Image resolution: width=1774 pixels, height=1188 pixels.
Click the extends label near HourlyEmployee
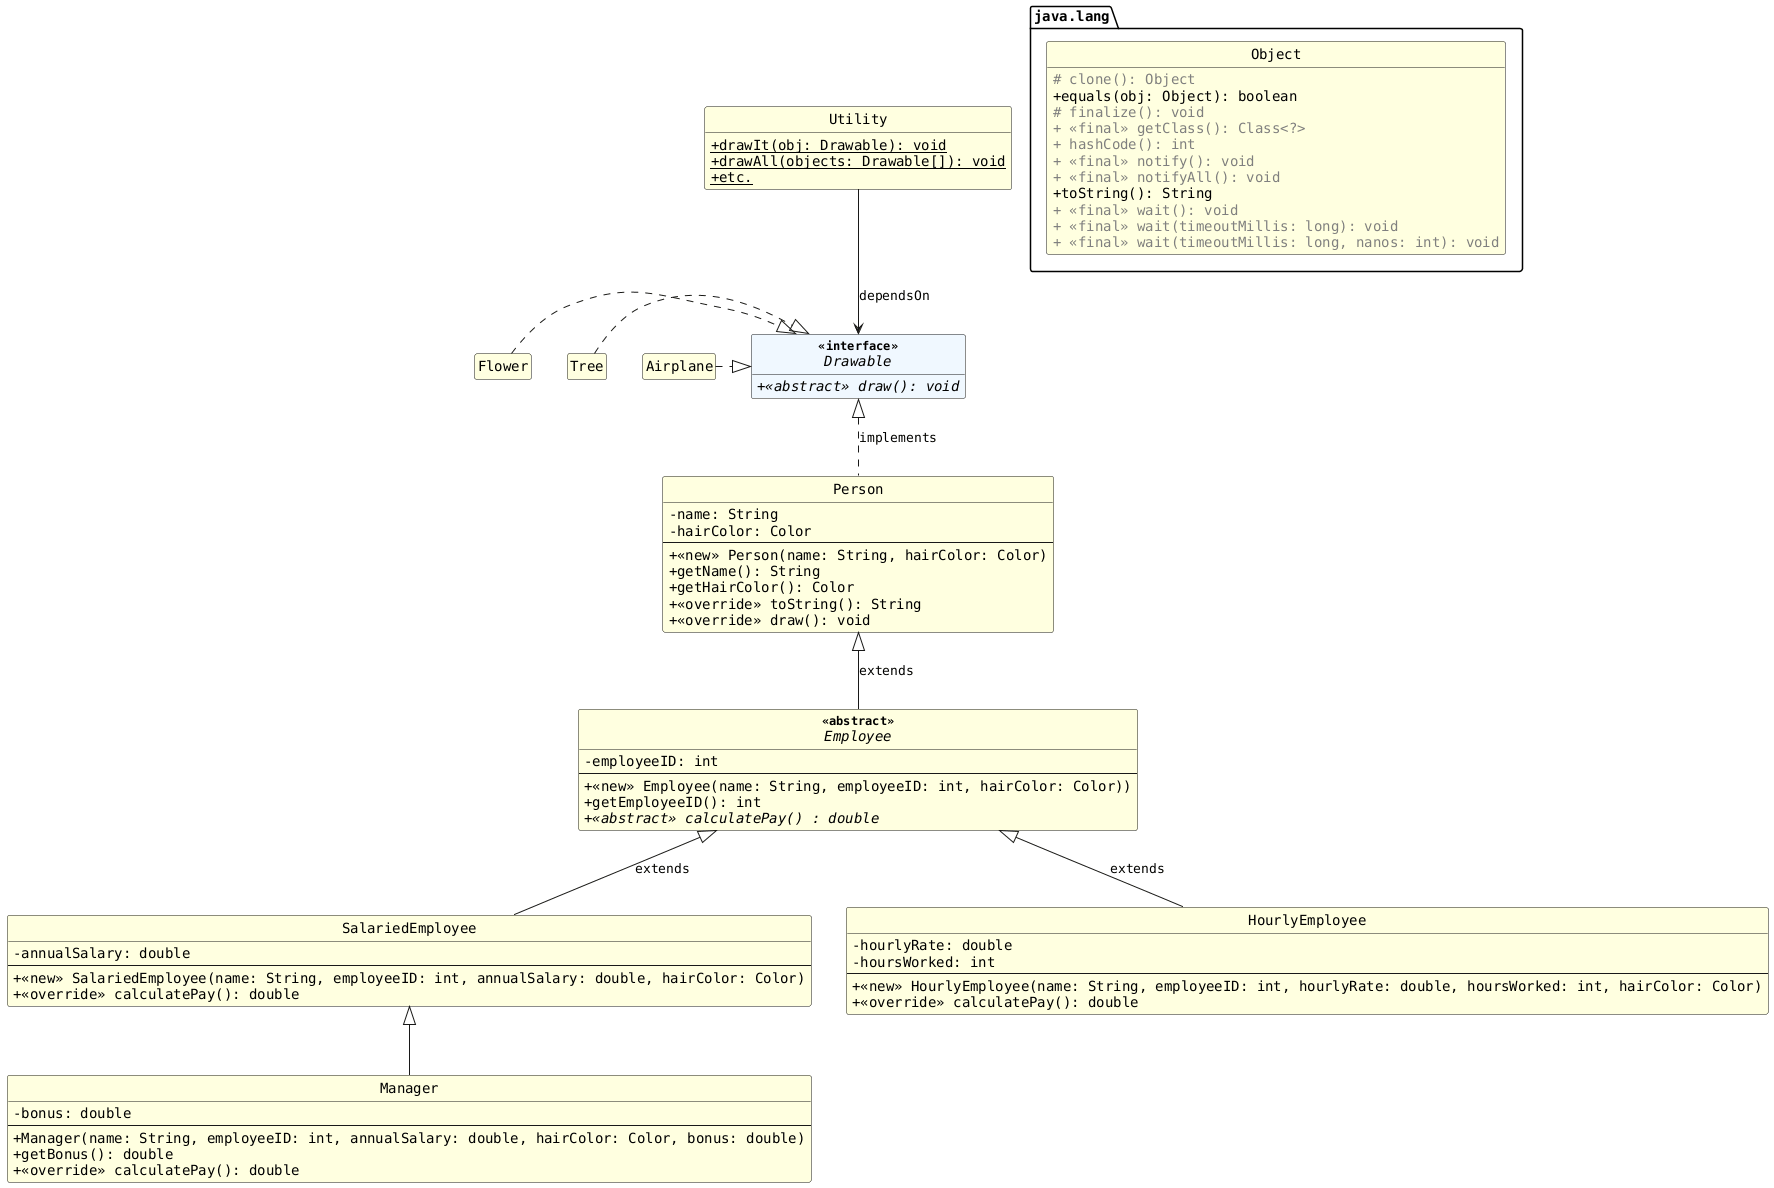coord(1137,869)
